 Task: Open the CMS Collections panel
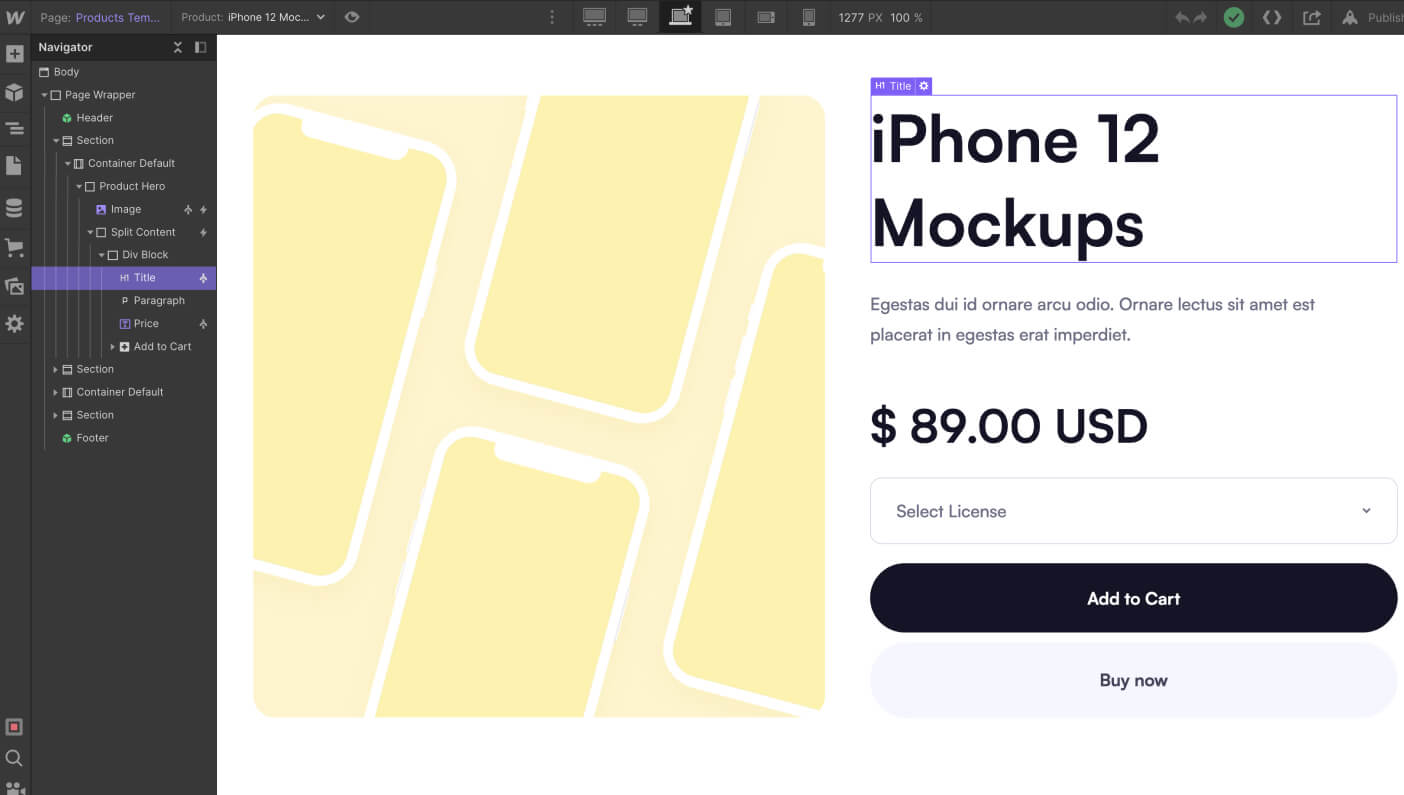pyautogui.click(x=15, y=207)
